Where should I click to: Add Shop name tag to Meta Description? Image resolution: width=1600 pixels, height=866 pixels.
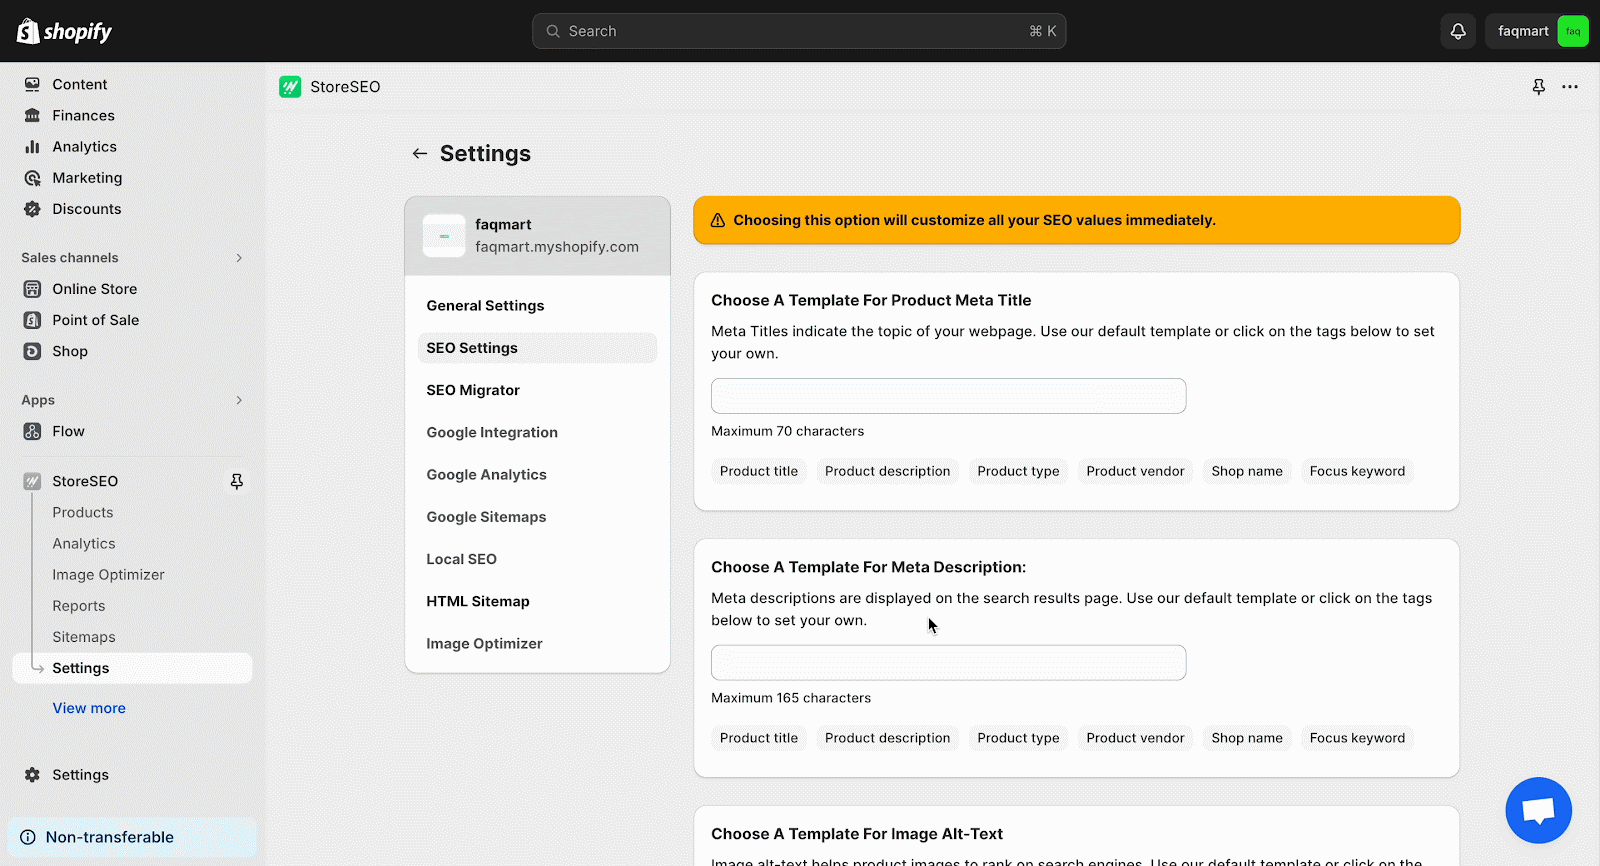click(x=1247, y=738)
